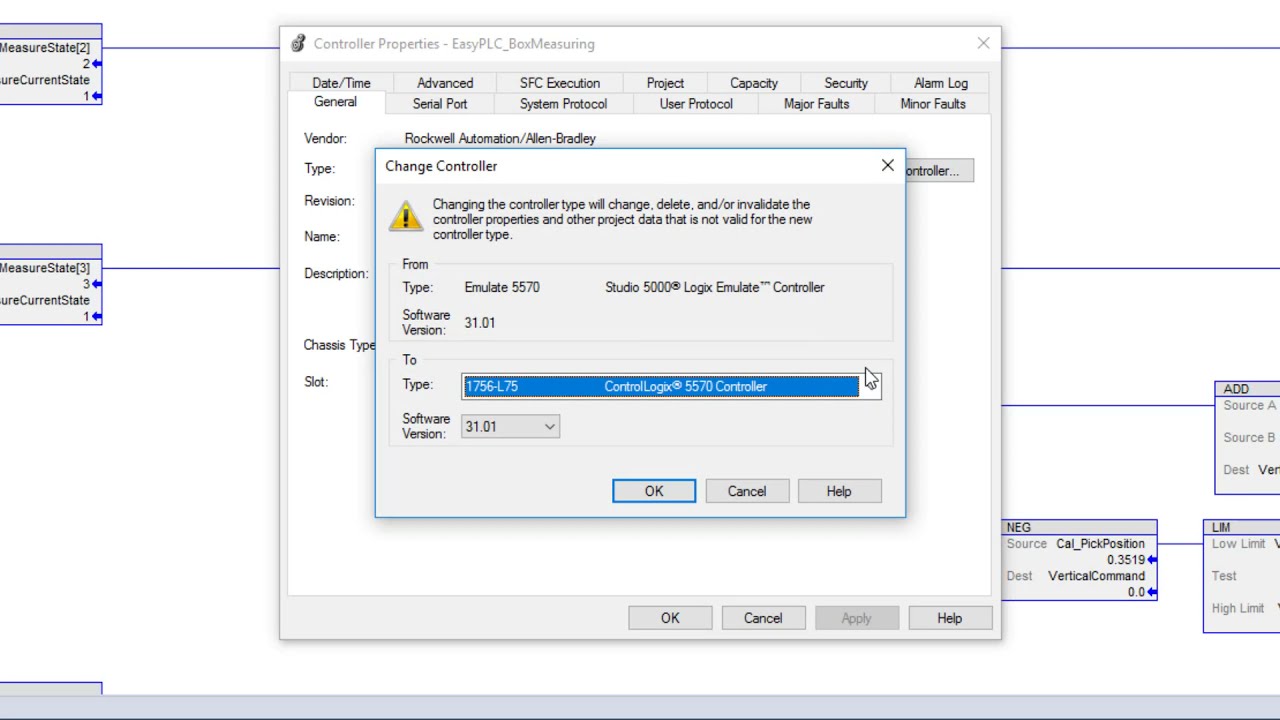Screen dimensions: 1280x720
Task: Click Help in Controller Properties window
Action: tap(950, 618)
